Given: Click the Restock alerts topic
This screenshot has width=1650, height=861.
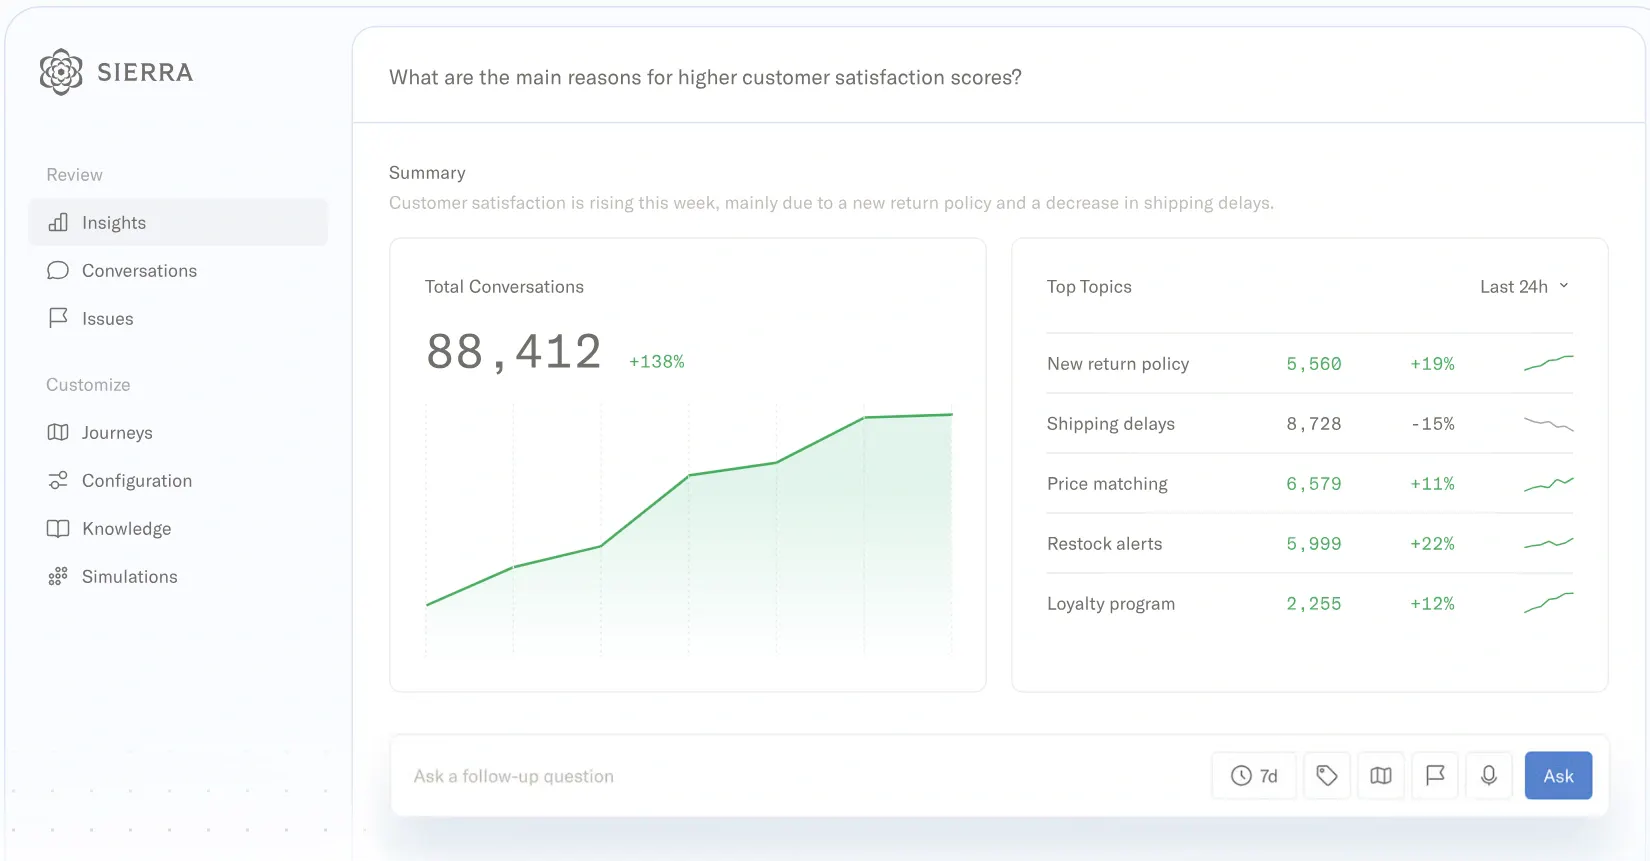Looking at the screenshot, I should [x=1104, y=544].
